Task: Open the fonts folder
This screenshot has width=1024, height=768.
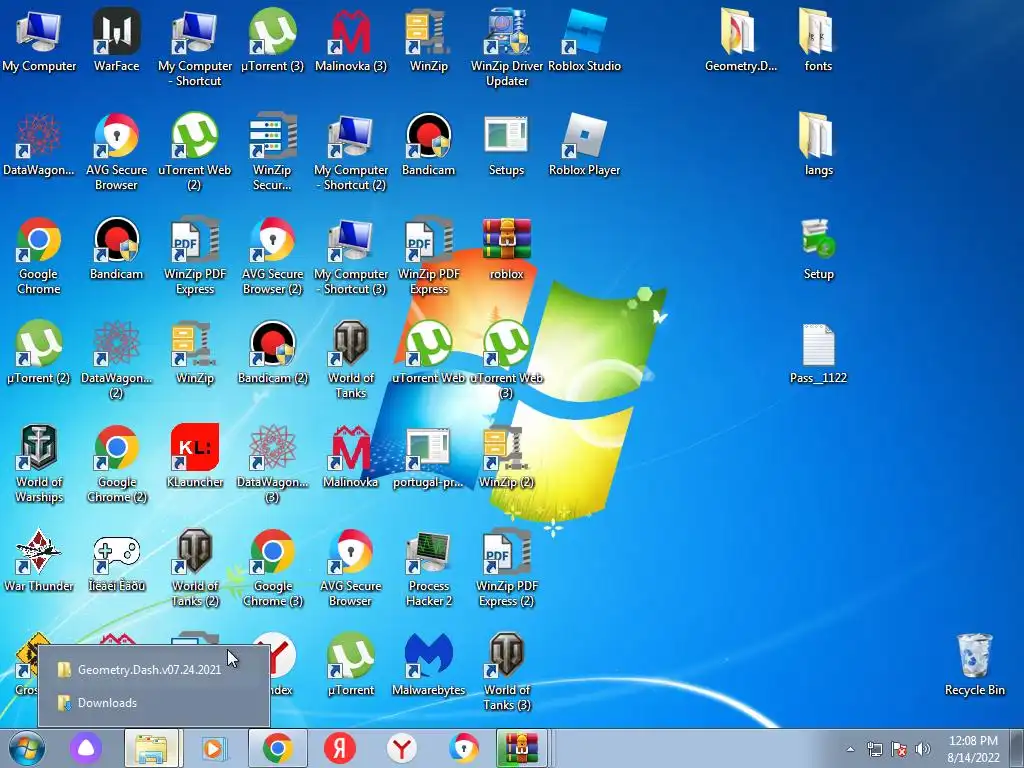Action: tap(818, 39)
